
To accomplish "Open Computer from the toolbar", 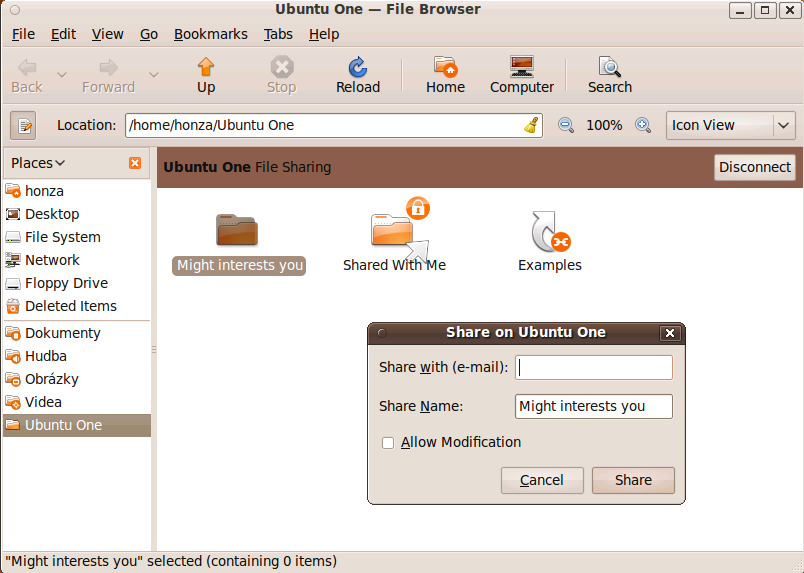I will [x=521, y=75].
